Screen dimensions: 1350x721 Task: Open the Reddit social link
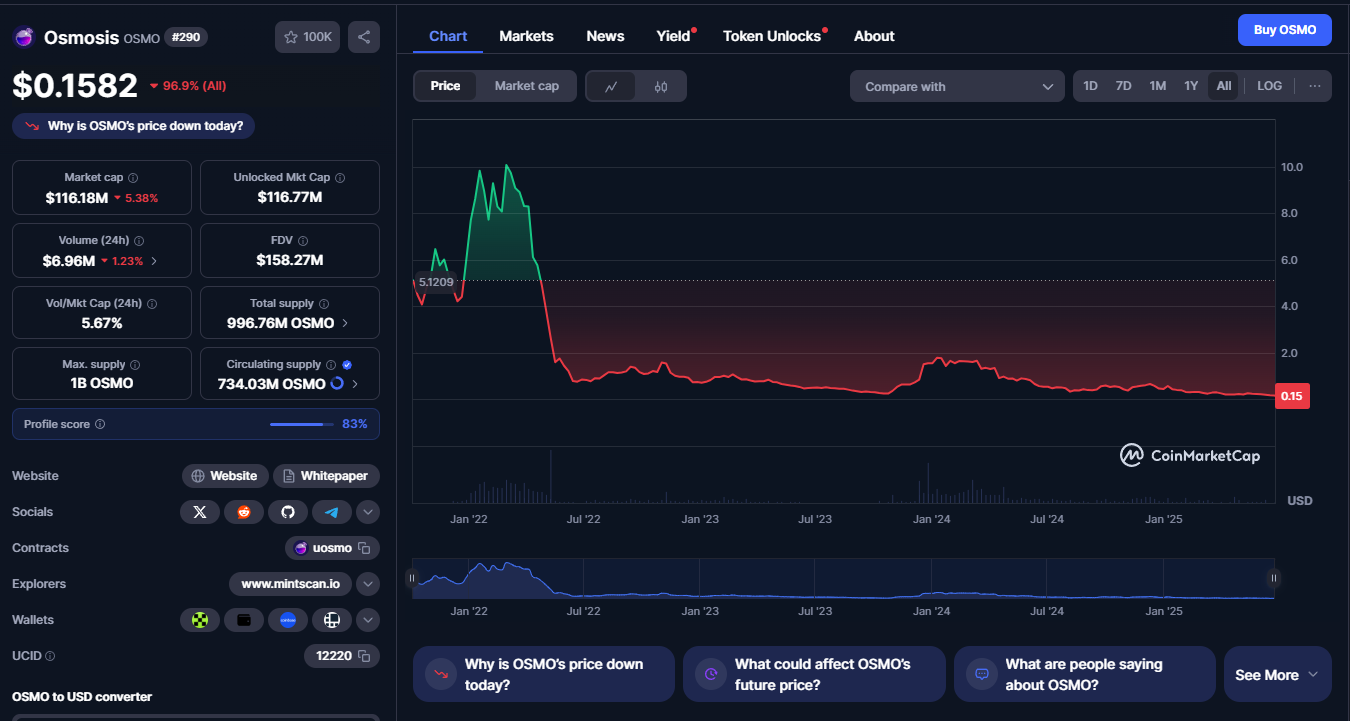pyautogui.click(x=244, y=512)
